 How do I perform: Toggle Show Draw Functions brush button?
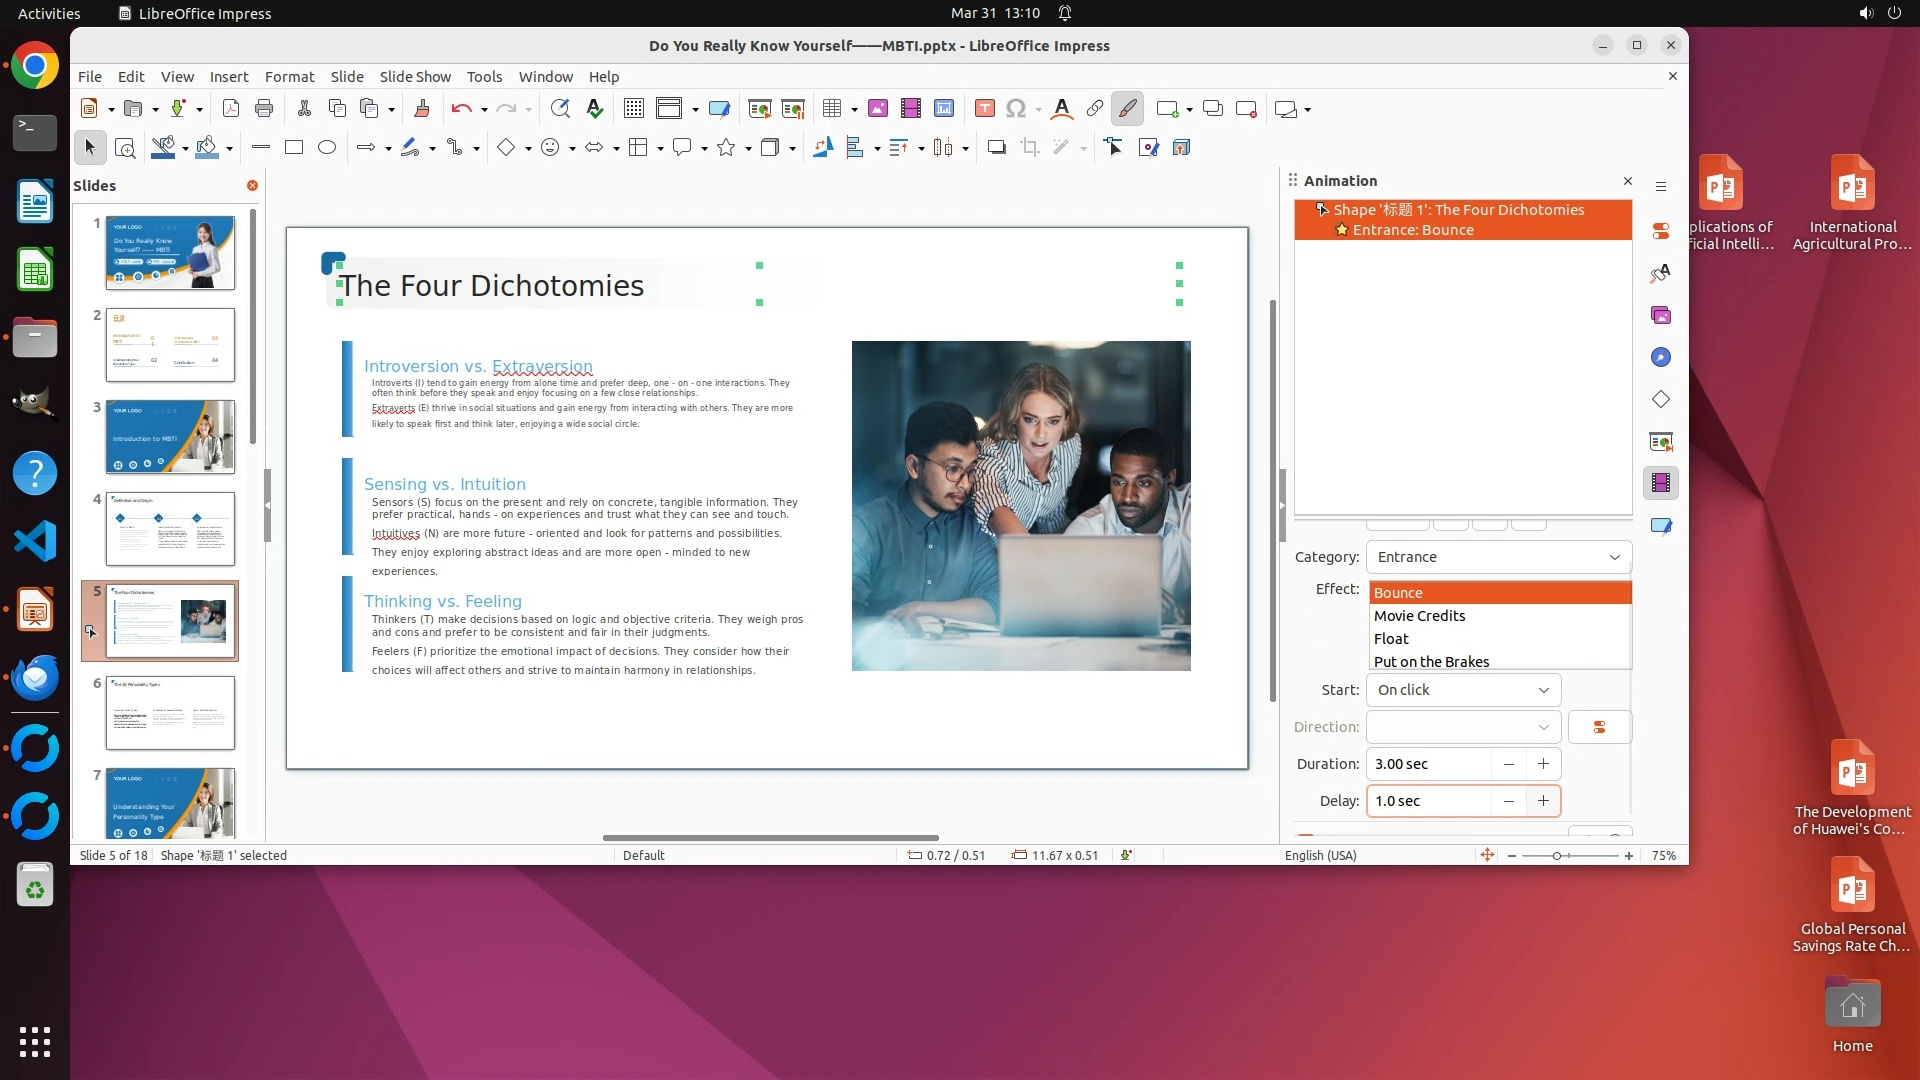[x=1127, y=109]
